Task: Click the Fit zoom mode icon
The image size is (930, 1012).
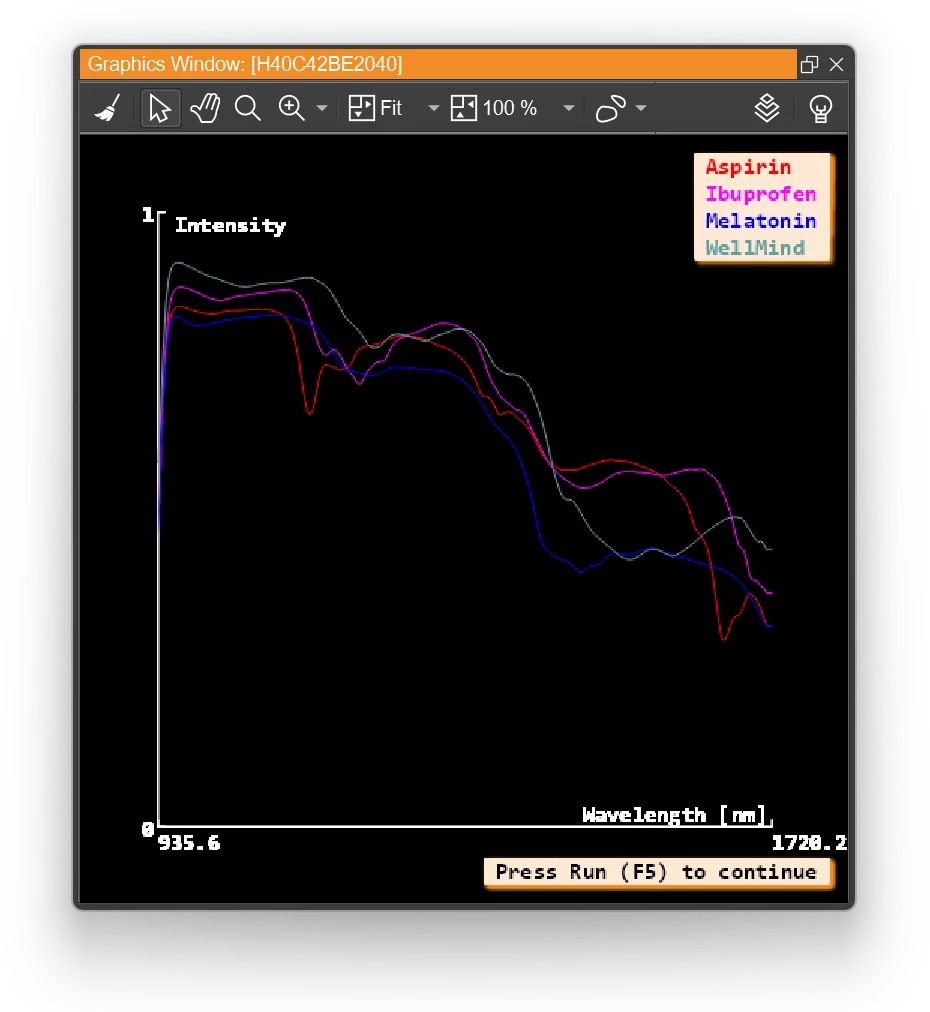Action: coord(362,108)
